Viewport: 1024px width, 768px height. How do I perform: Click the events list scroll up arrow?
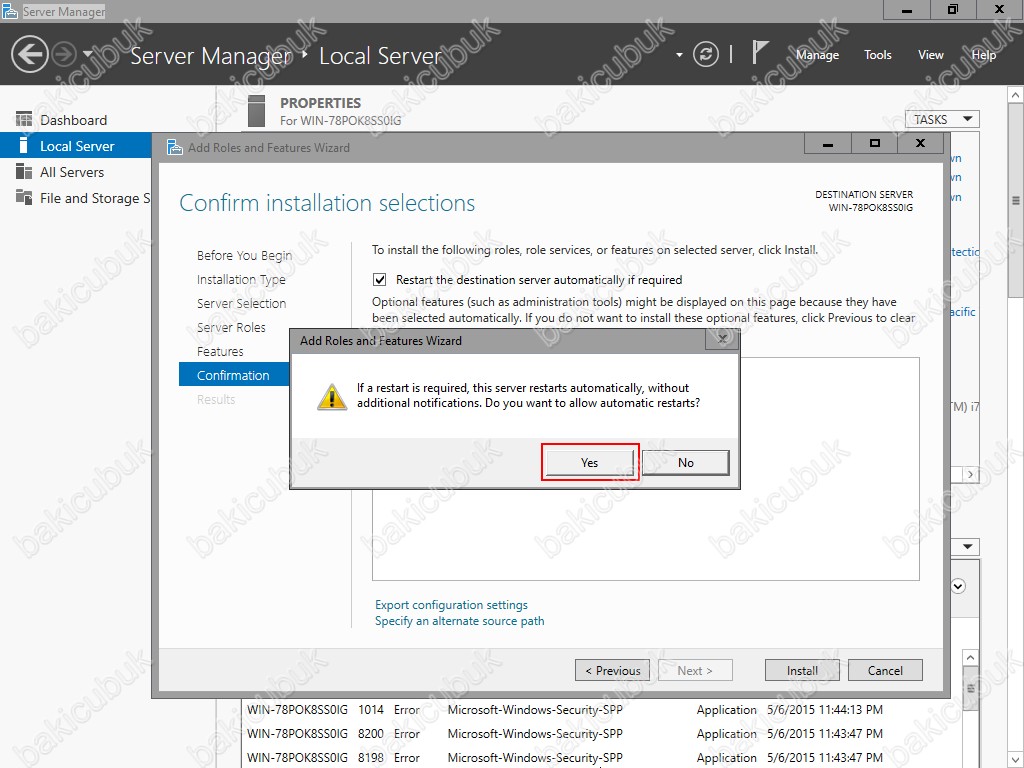click(x=970, y=658)
